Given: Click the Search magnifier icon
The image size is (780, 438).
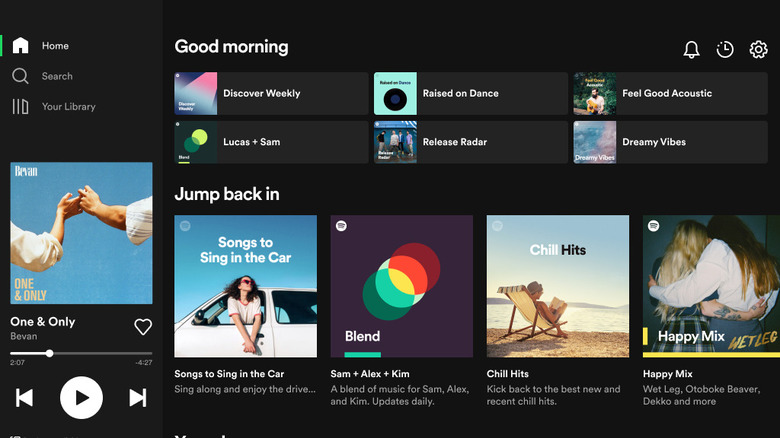Looking at the screenshot, I should 20,76.
